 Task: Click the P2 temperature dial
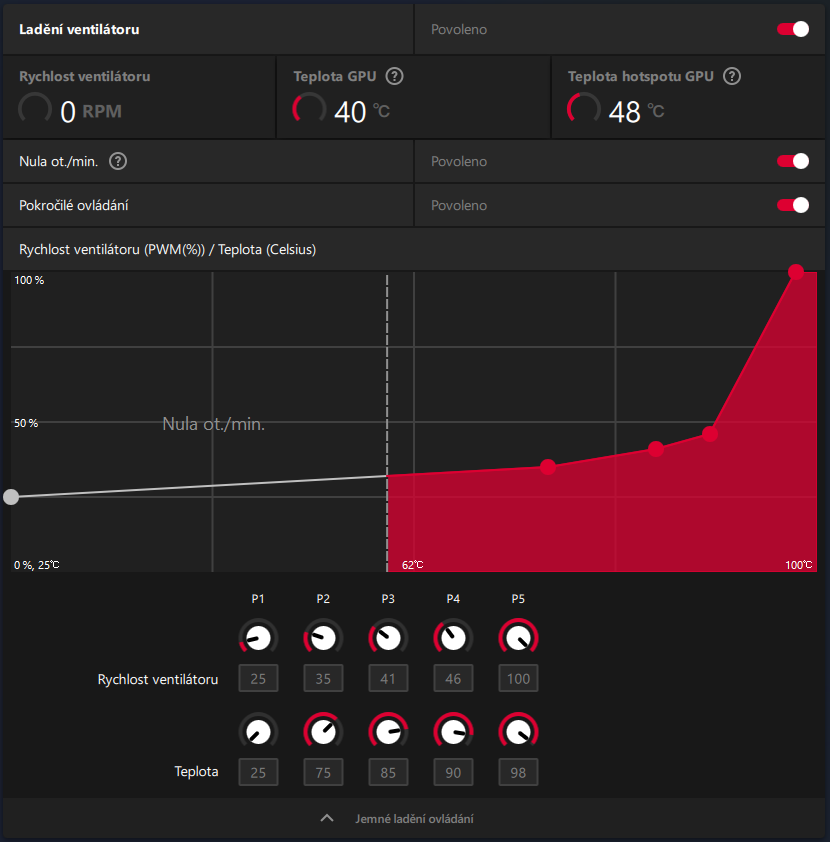pos(323,731)
